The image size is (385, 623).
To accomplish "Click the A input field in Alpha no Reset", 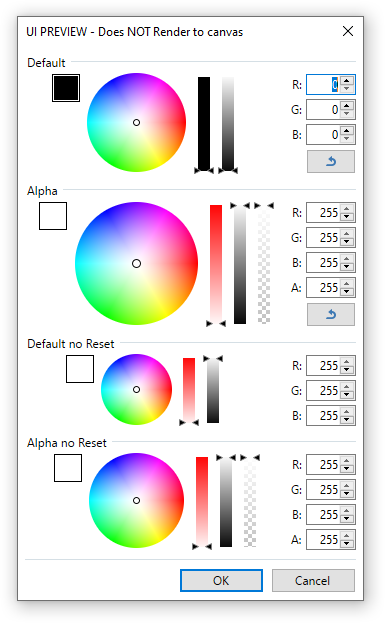I will [x=331, y=540].
